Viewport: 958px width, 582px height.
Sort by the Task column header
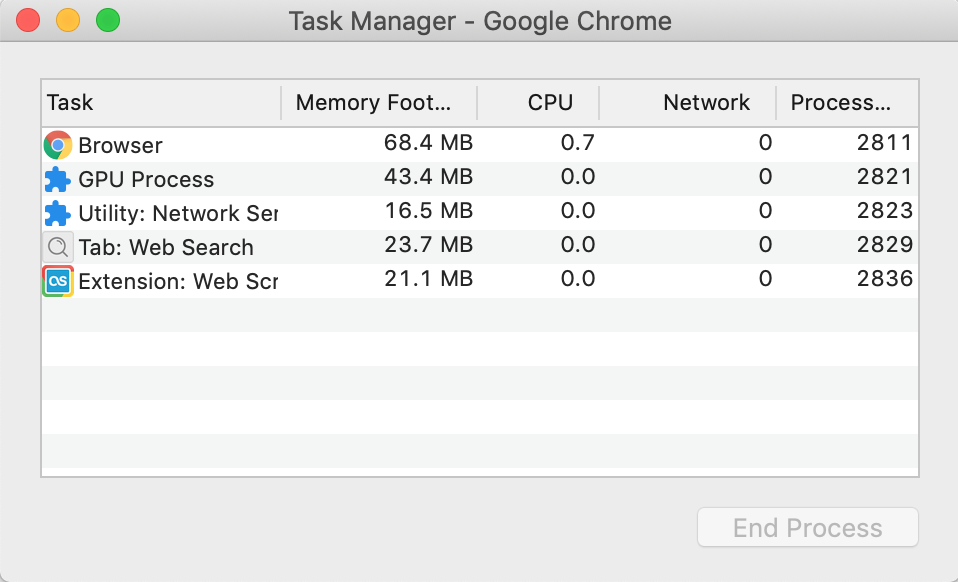(161, 103)
